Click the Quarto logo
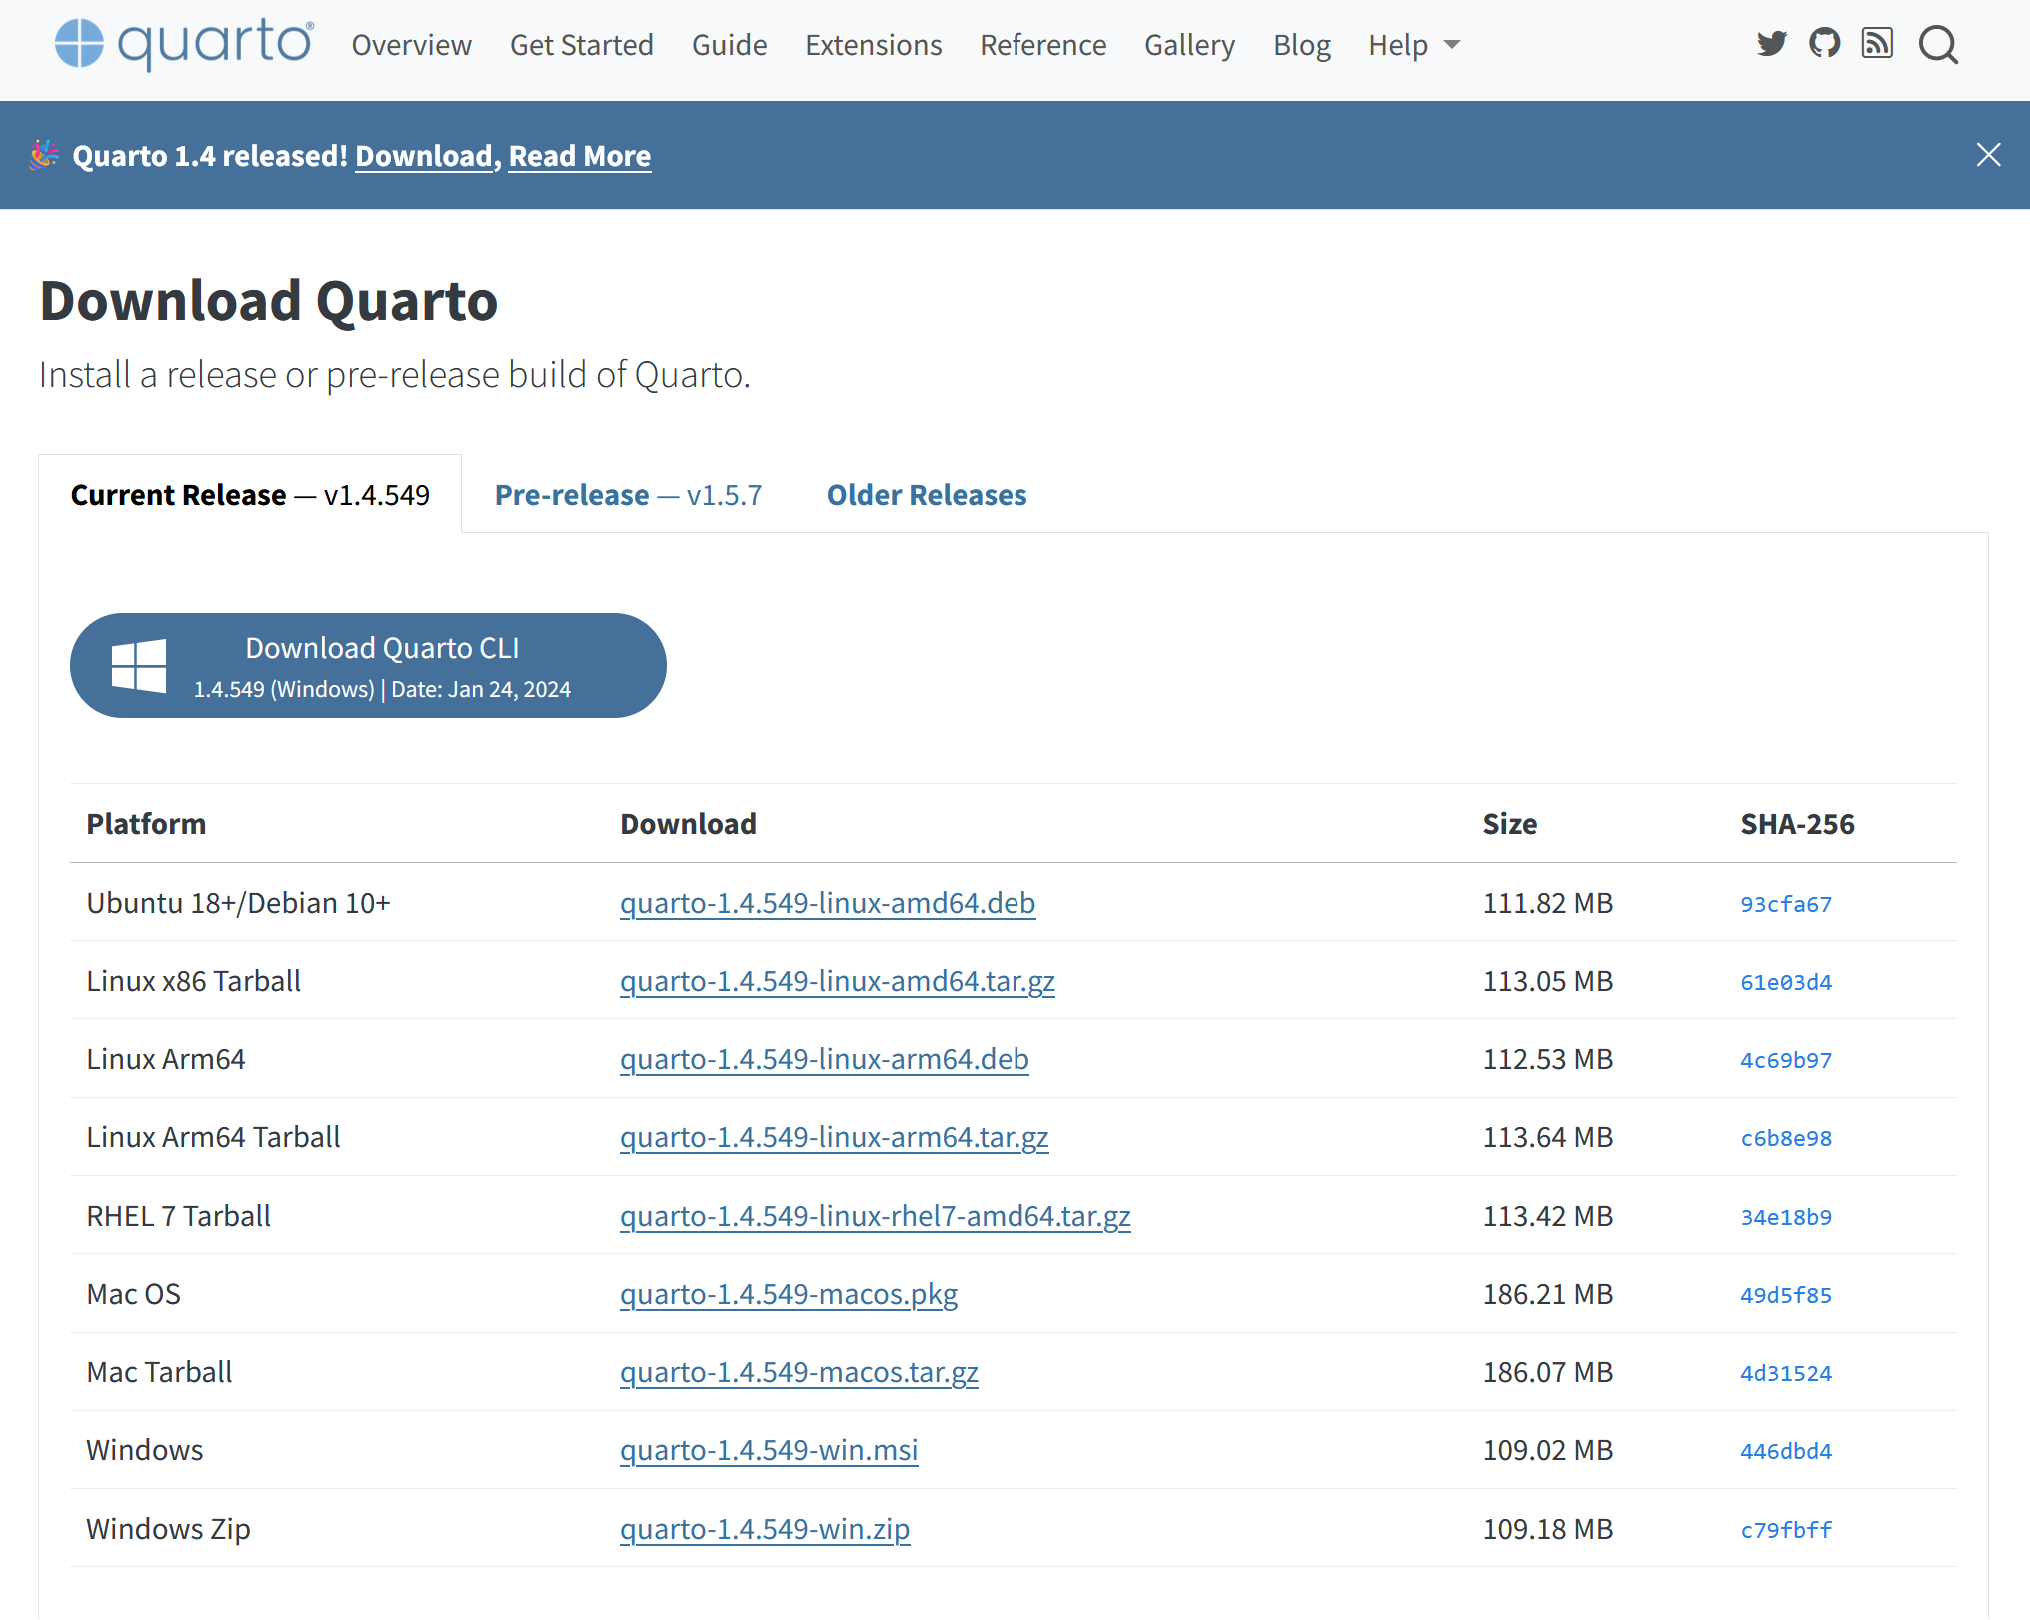Image resolution: width=2030 pixels, height=1620 pixels. [x=184, y=44]
